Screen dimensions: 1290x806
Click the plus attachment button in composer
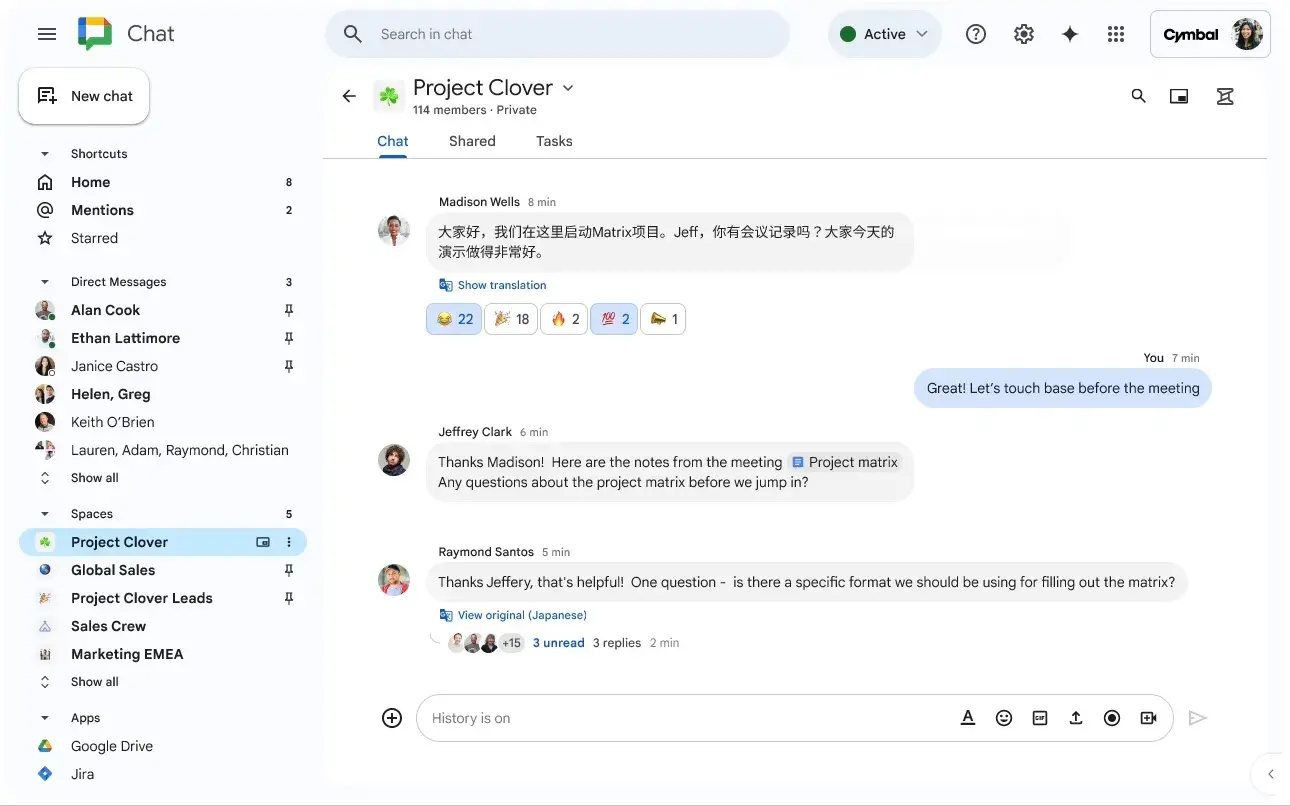pyautogui.click(x=392, y=718)
